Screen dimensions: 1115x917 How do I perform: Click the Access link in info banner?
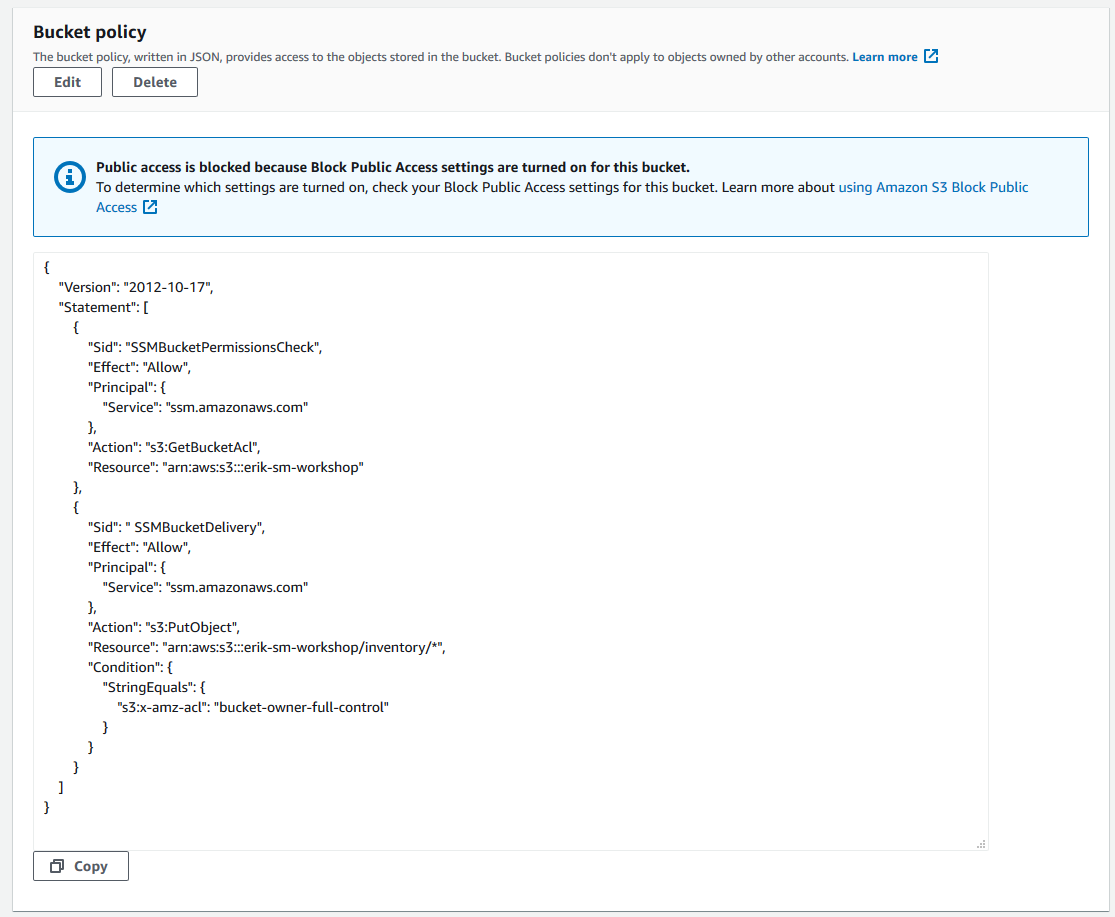point(117,207)
